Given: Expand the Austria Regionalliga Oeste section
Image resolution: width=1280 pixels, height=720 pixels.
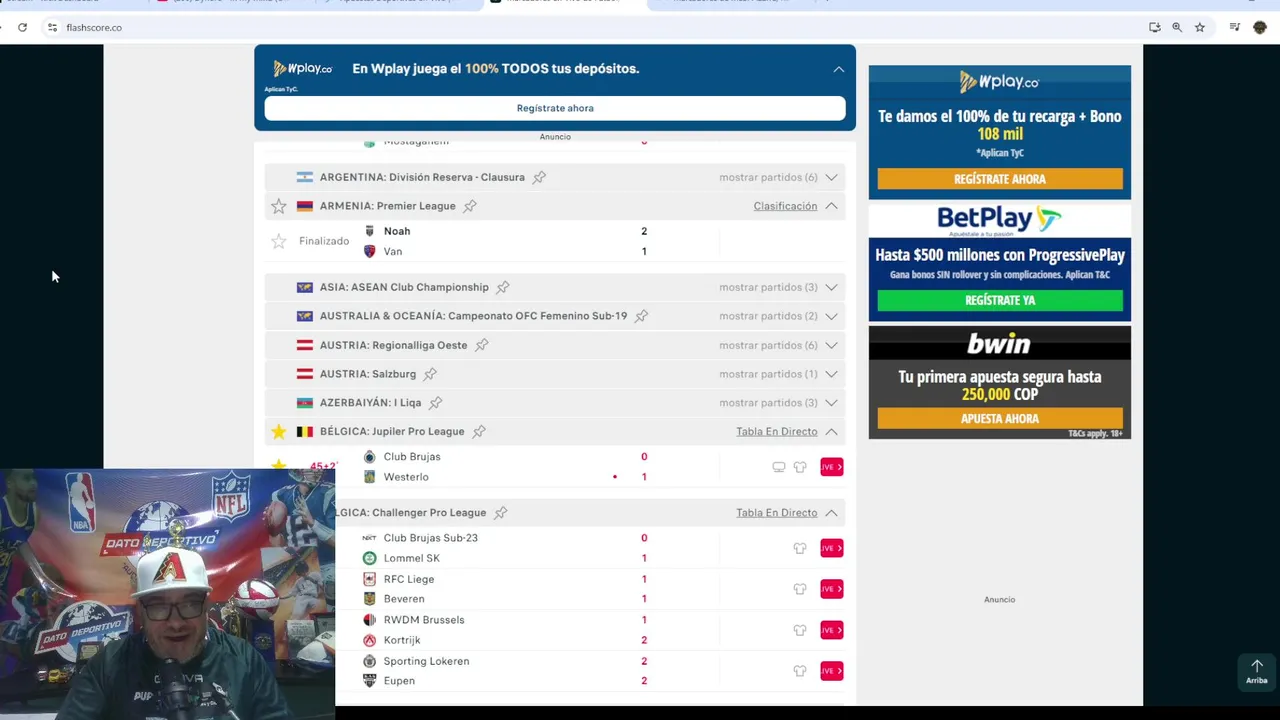Looking at the screenshot, I should pos(831,345).
